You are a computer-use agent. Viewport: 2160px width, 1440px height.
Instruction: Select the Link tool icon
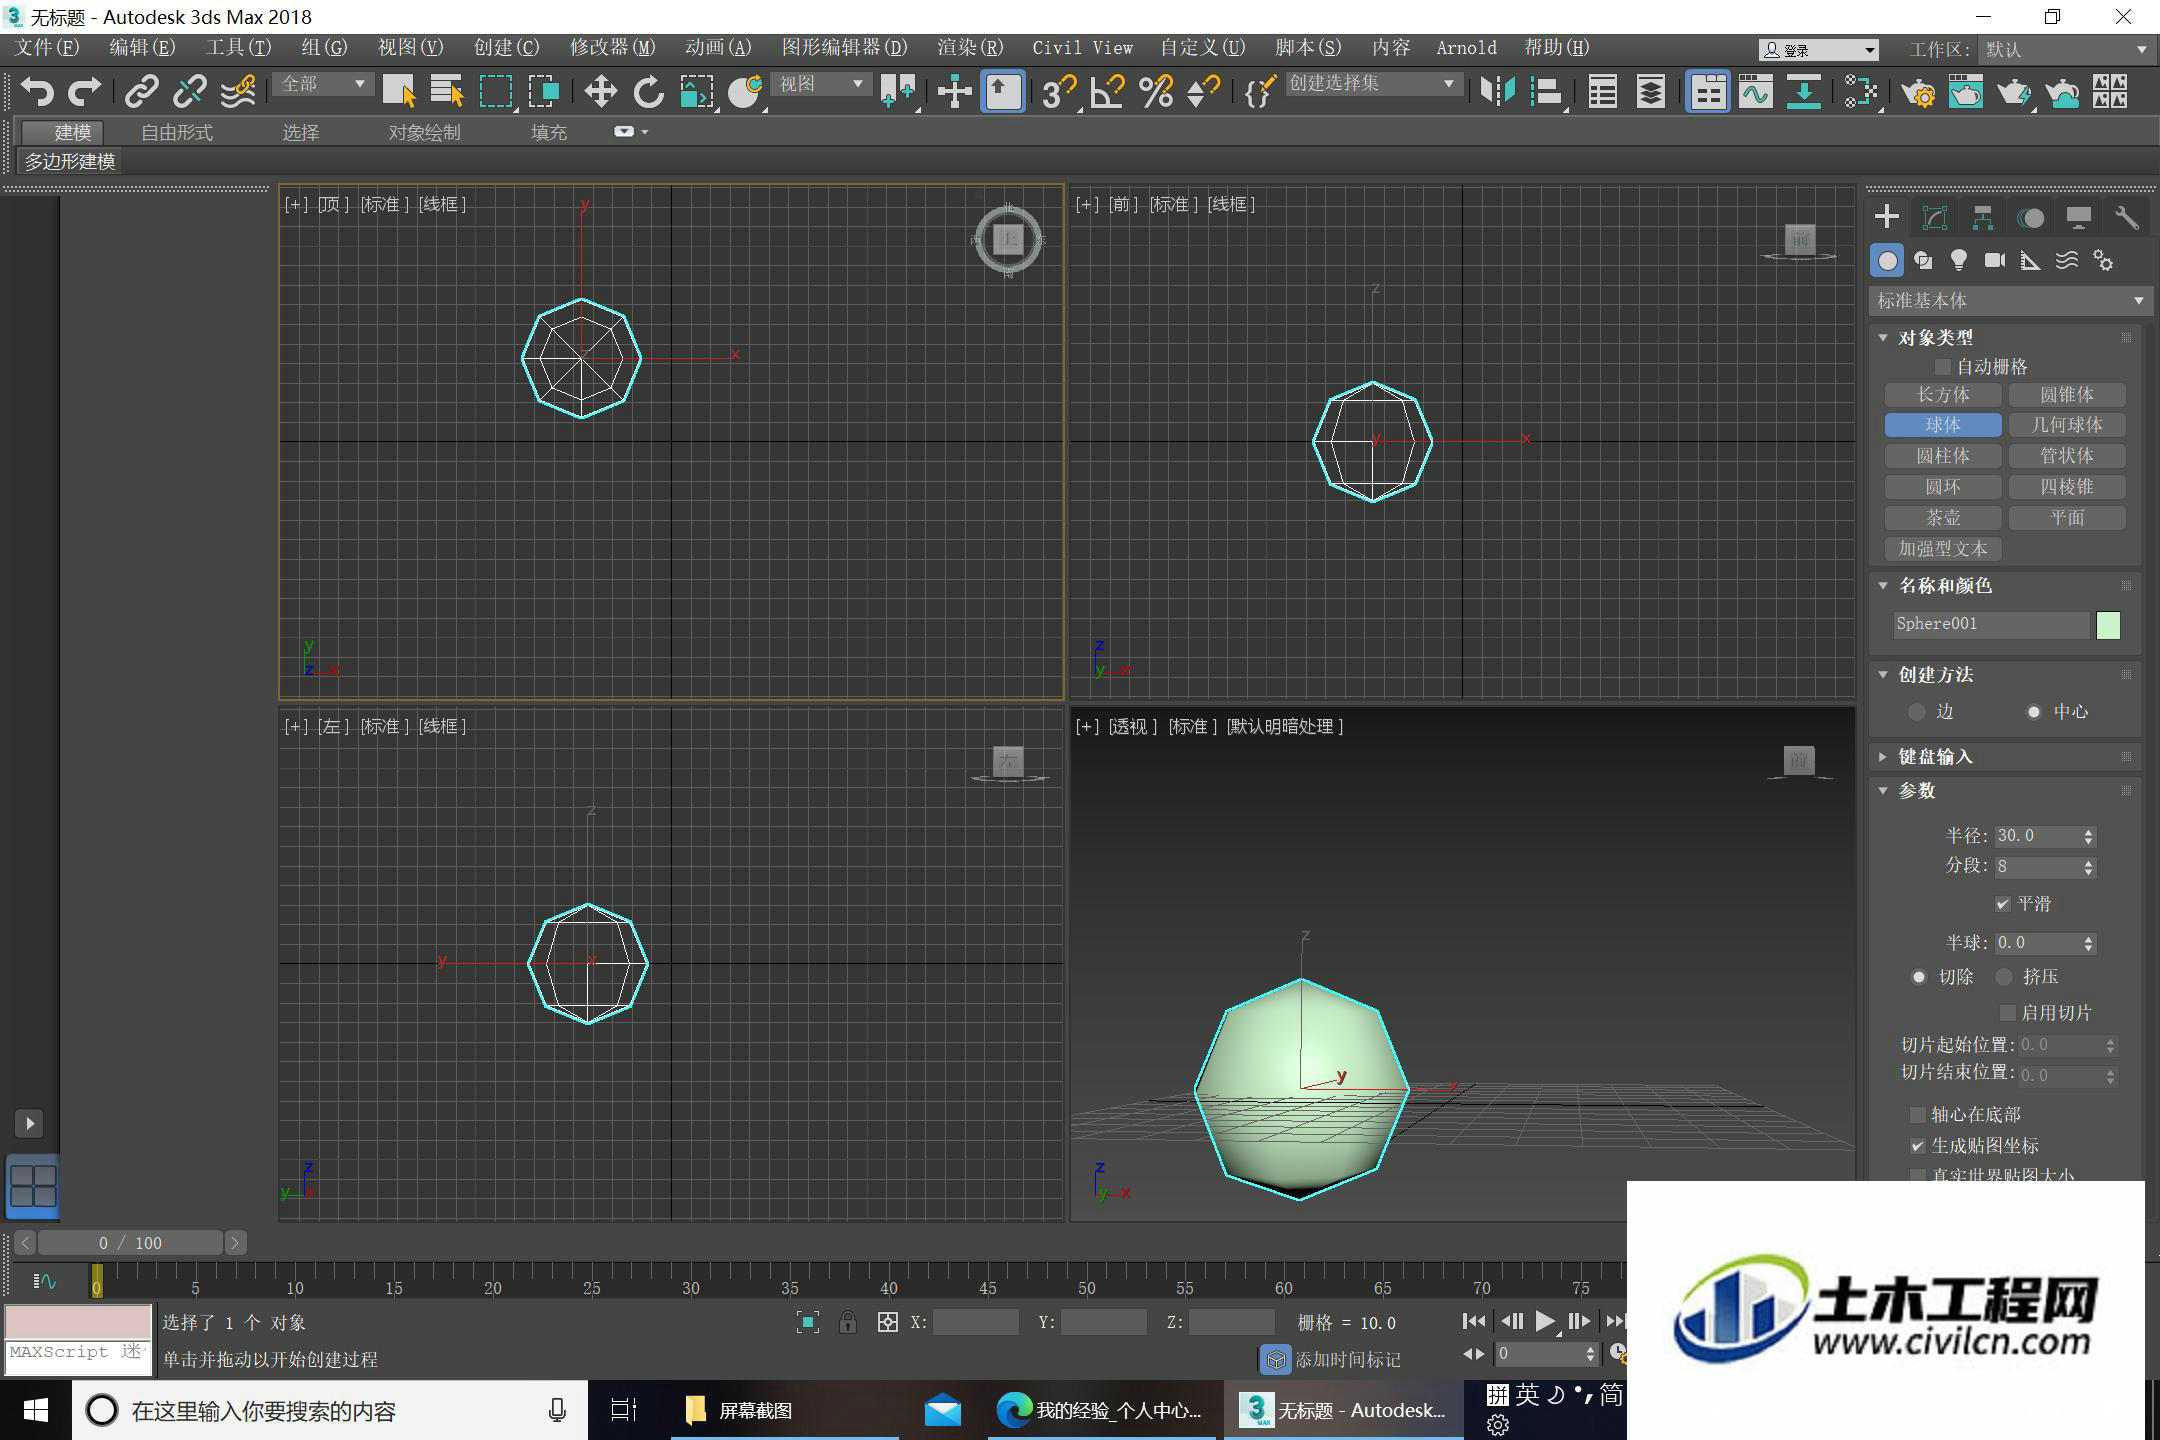[x=141, y=92]
